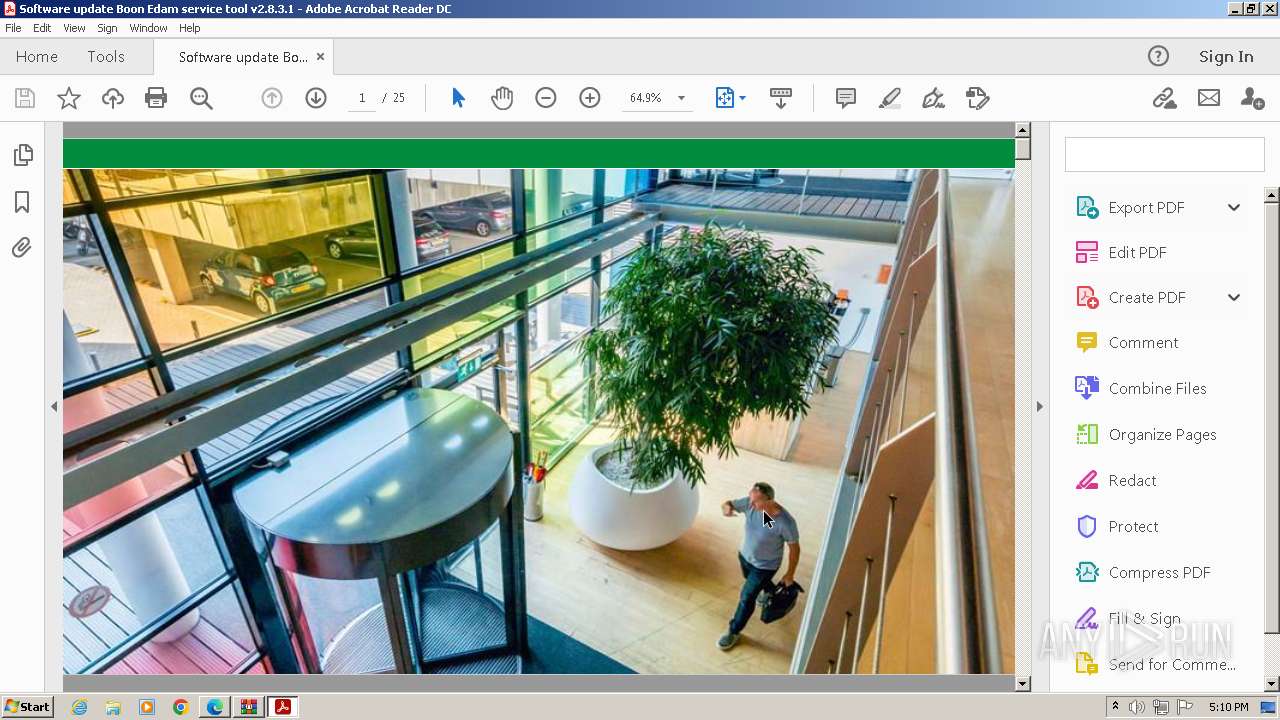This screenshot has width=1280, height=720.
Task: Select the Selection arrow tool
Action: click(458, 98)
